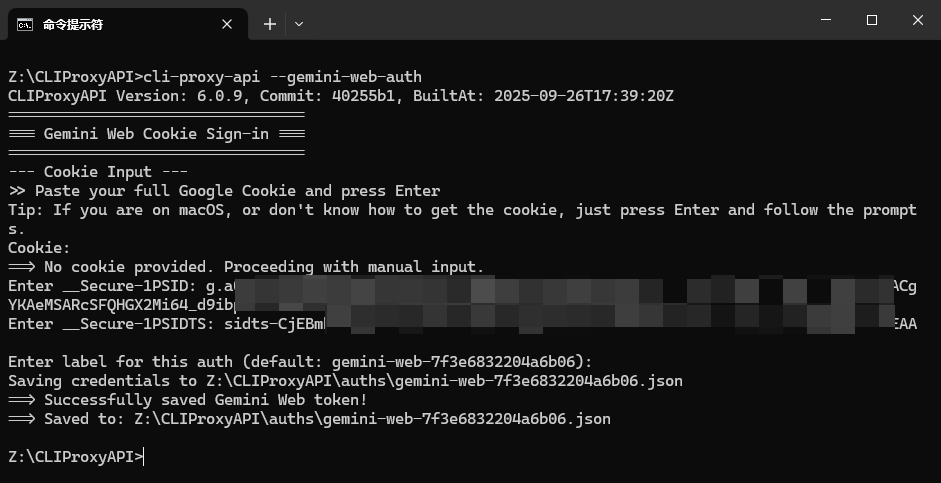The height and width of the screenshot is (483, 941).
Task: Click the --- Cookie Input --- line
Action: pos(98,172)
